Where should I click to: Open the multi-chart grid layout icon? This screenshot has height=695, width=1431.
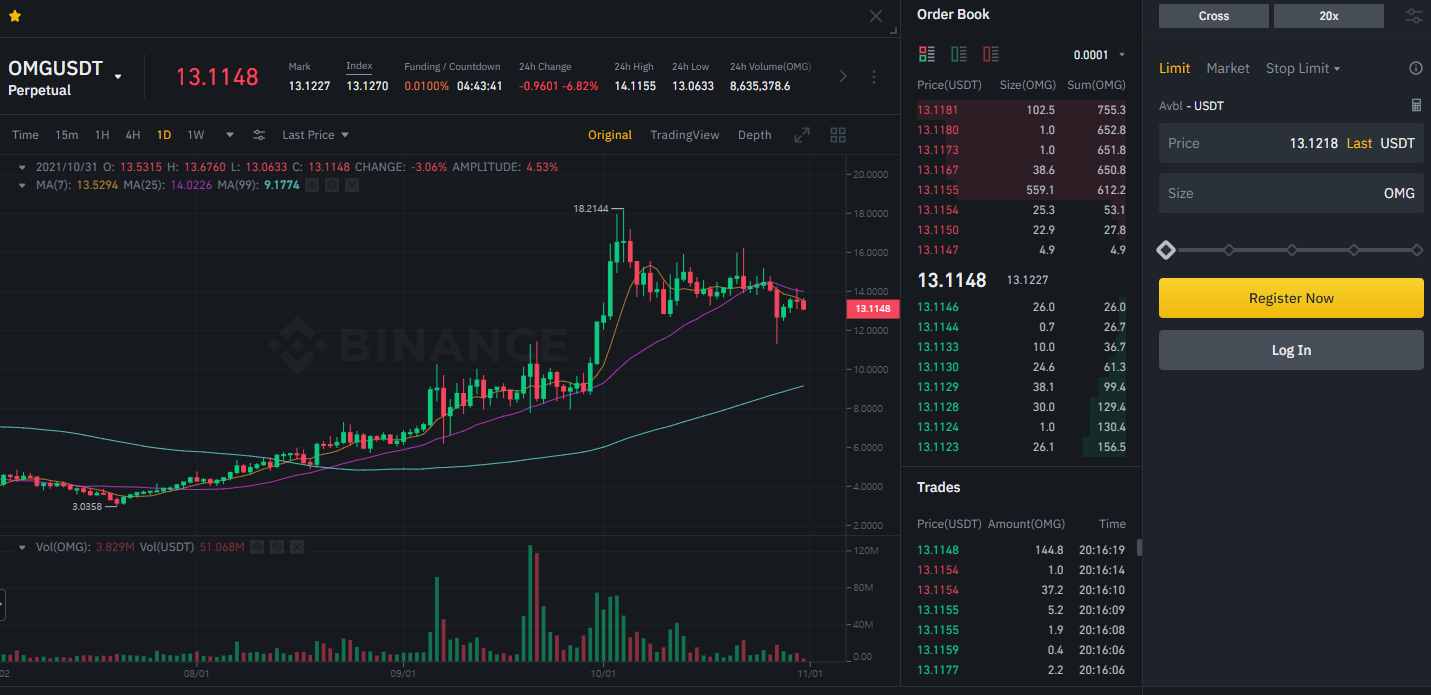coord(838,135)
